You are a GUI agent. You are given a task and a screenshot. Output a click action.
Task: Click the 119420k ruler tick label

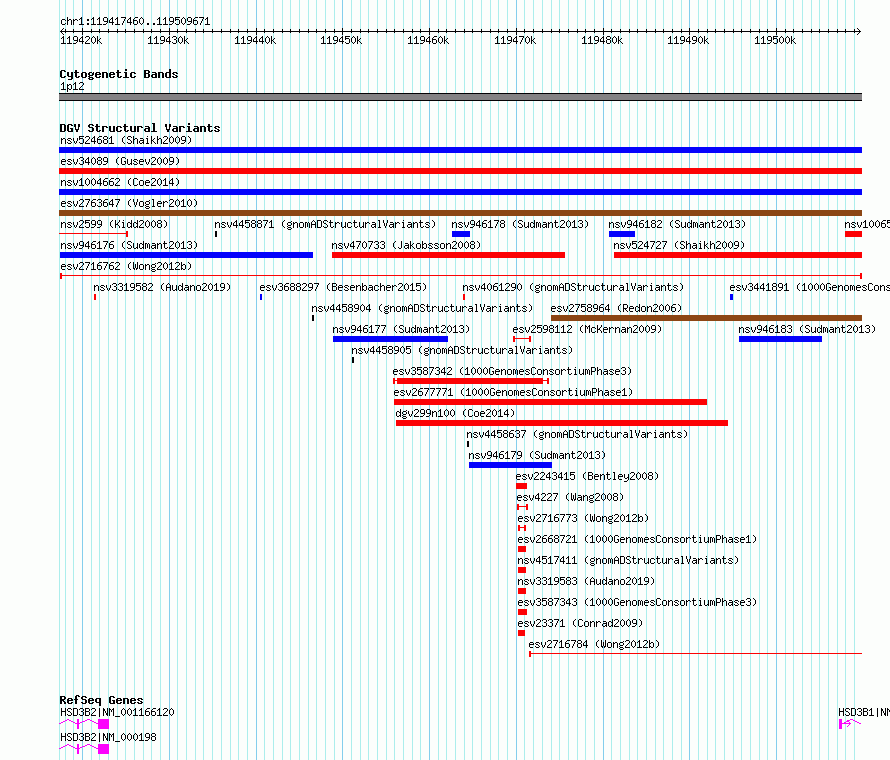(x=81, y=40)
